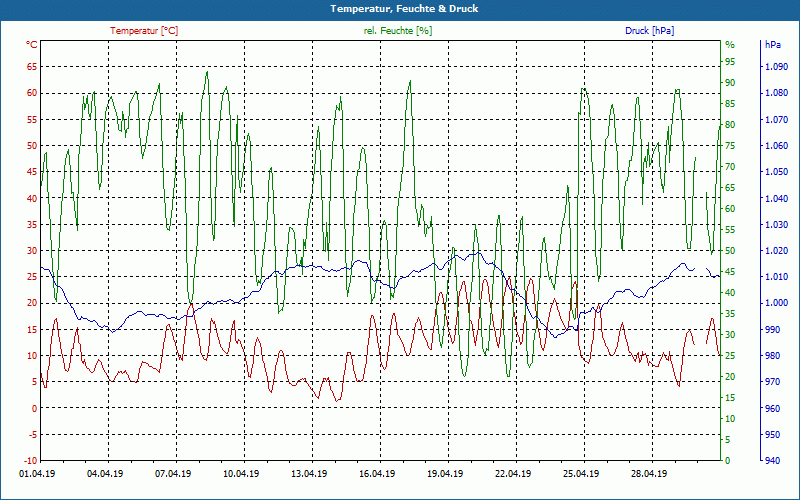Viewport: 800px width, 500px height.
Task: Click the red '-5' temperature axis tick
Action: 33,434
